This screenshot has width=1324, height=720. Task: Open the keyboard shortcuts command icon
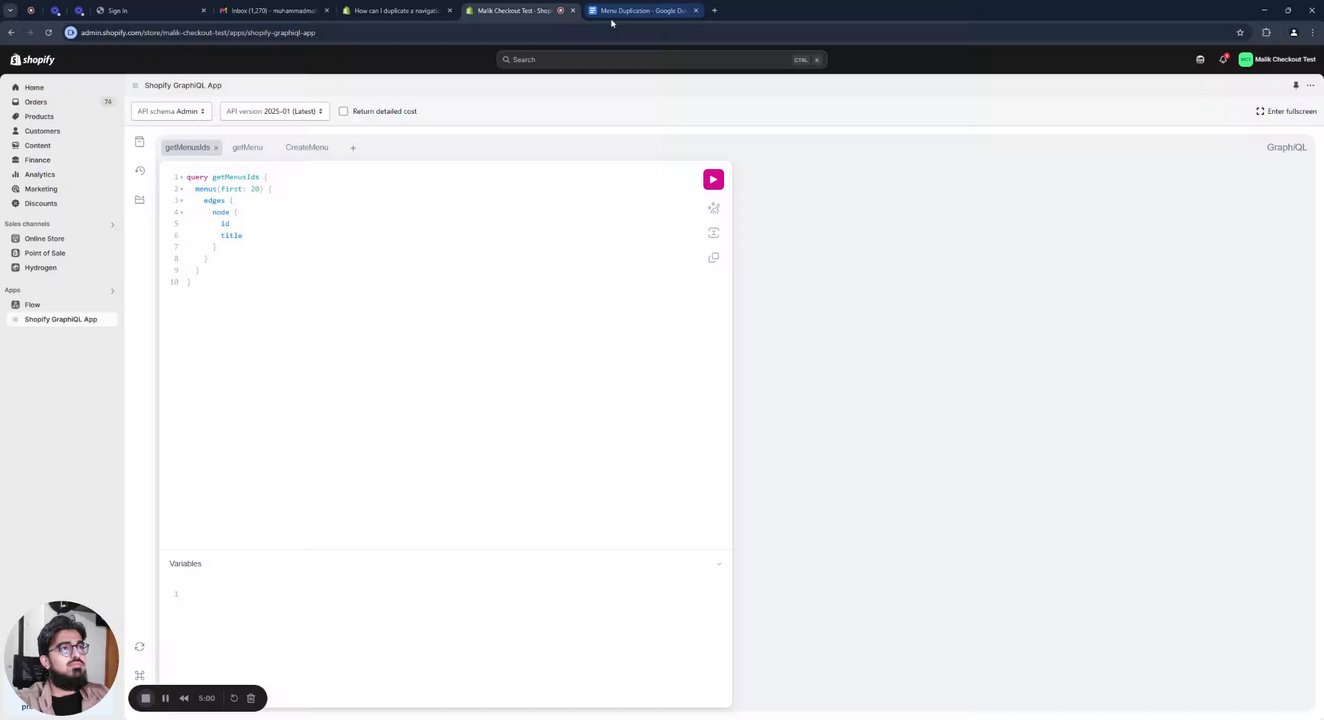point(139,676)
